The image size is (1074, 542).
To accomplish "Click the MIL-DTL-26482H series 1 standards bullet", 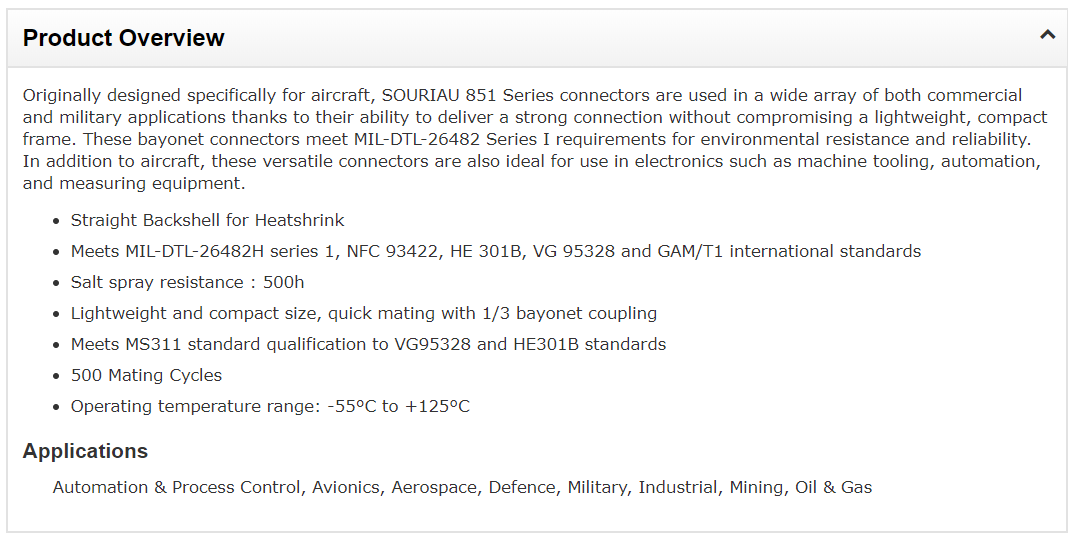I will coord(496,251).
